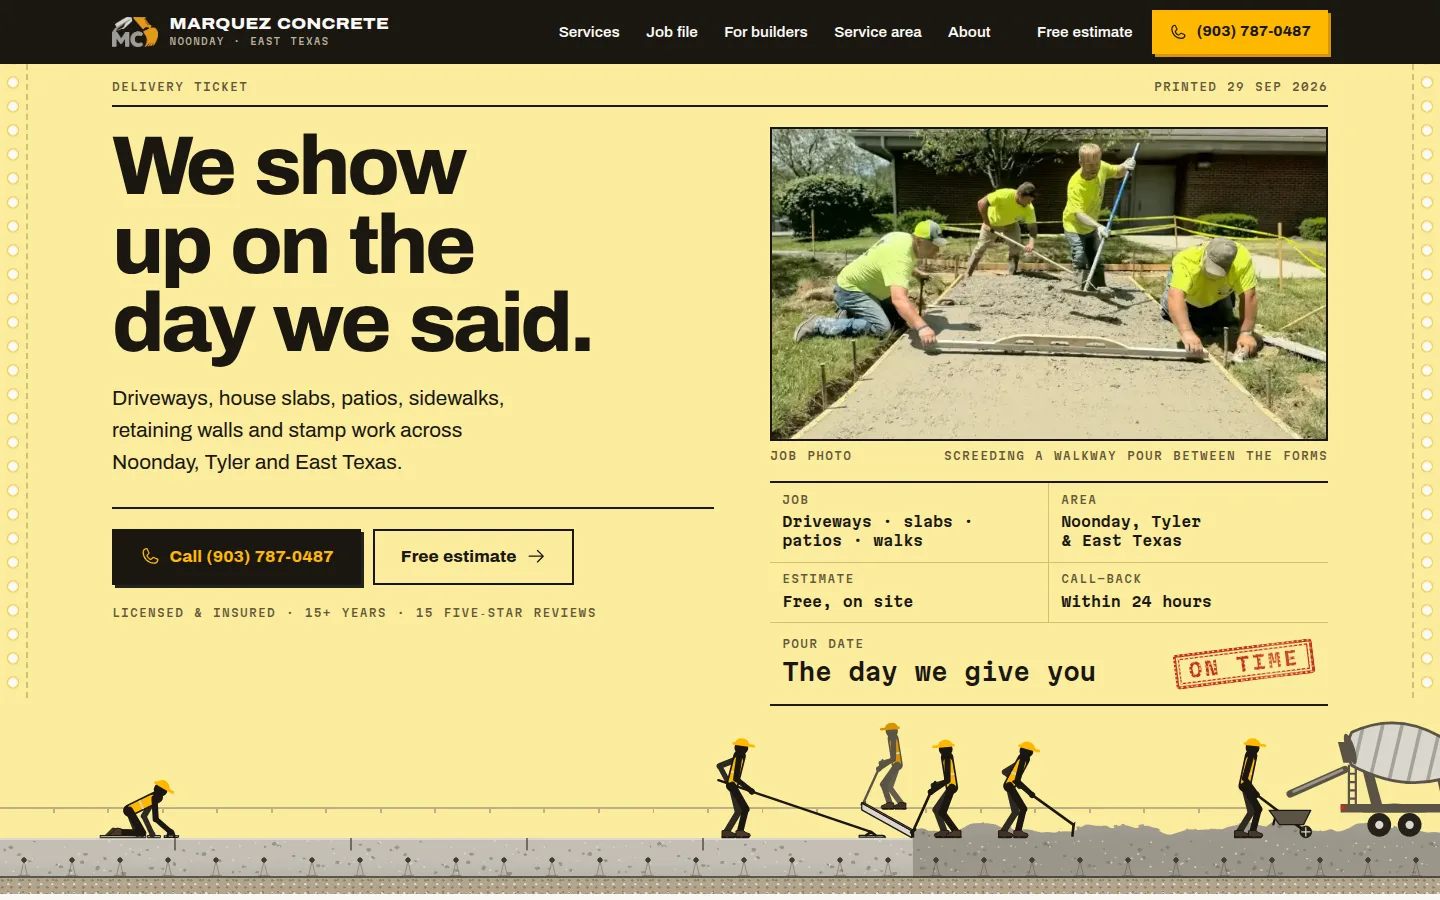Image resolution: width=1440 pixels, height=900 pixels.
Task: Open the About page link
Action: tap(969, 32)
